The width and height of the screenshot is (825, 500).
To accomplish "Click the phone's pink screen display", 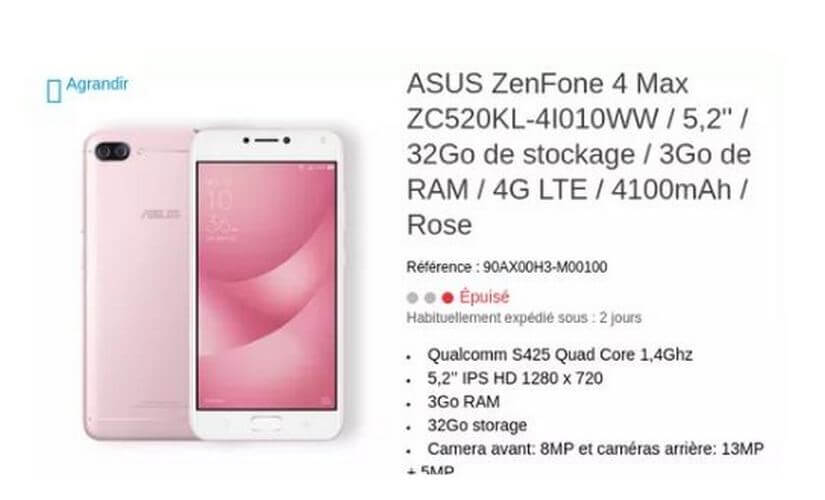I will [x=266, y=285].
